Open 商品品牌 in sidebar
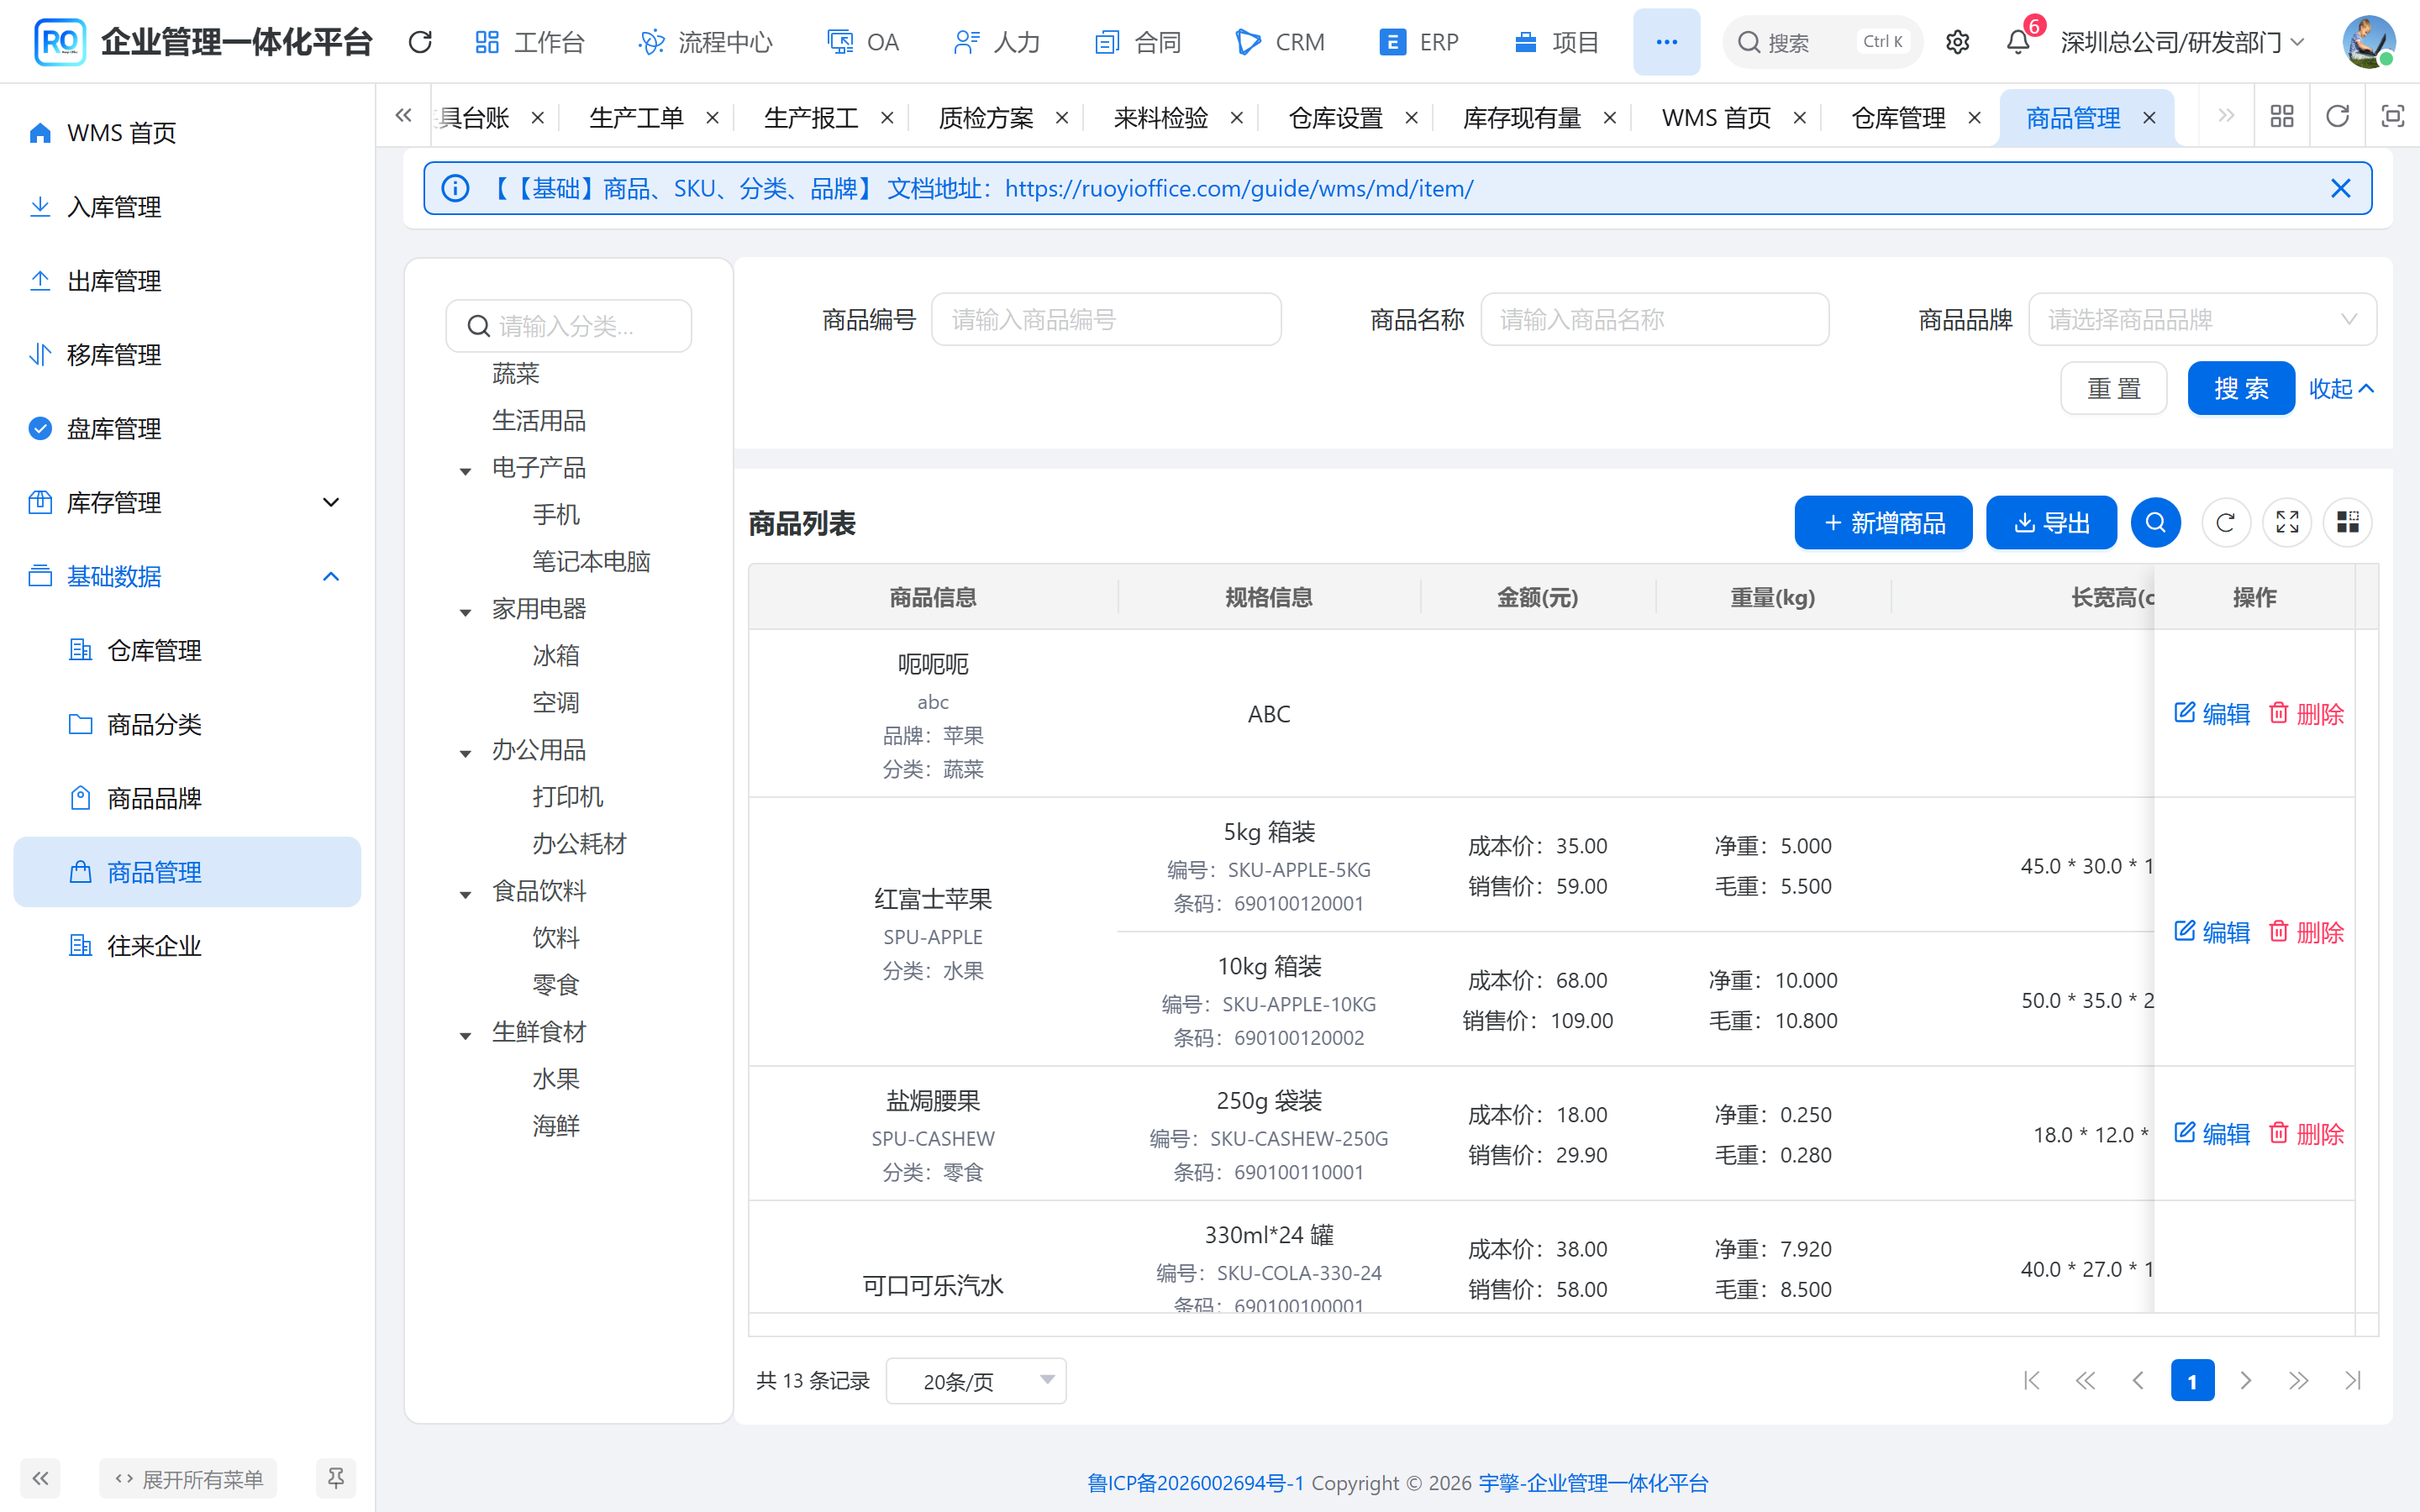The image size is (2420, 1512). coord(187,798)
